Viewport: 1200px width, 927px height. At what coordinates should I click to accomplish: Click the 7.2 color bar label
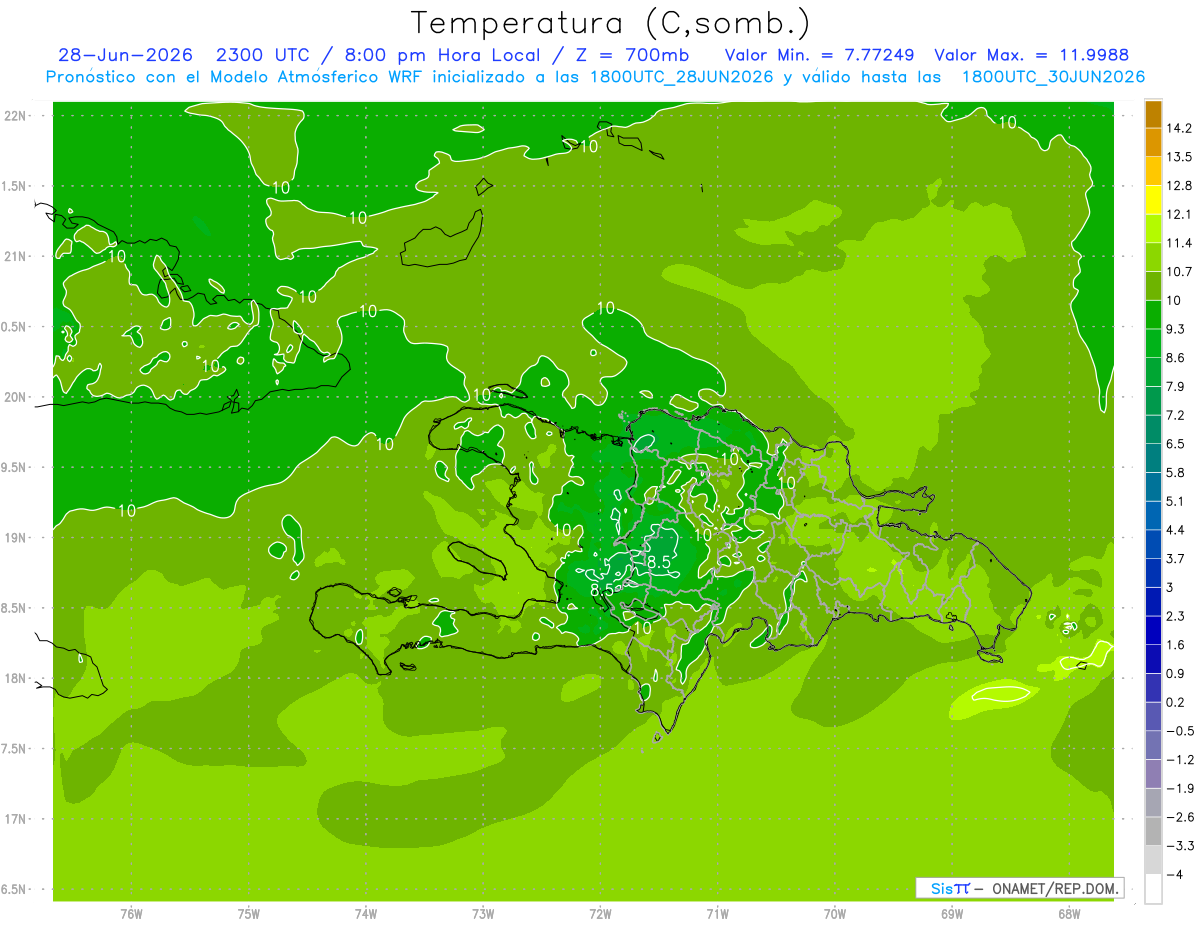point(1176,415)
